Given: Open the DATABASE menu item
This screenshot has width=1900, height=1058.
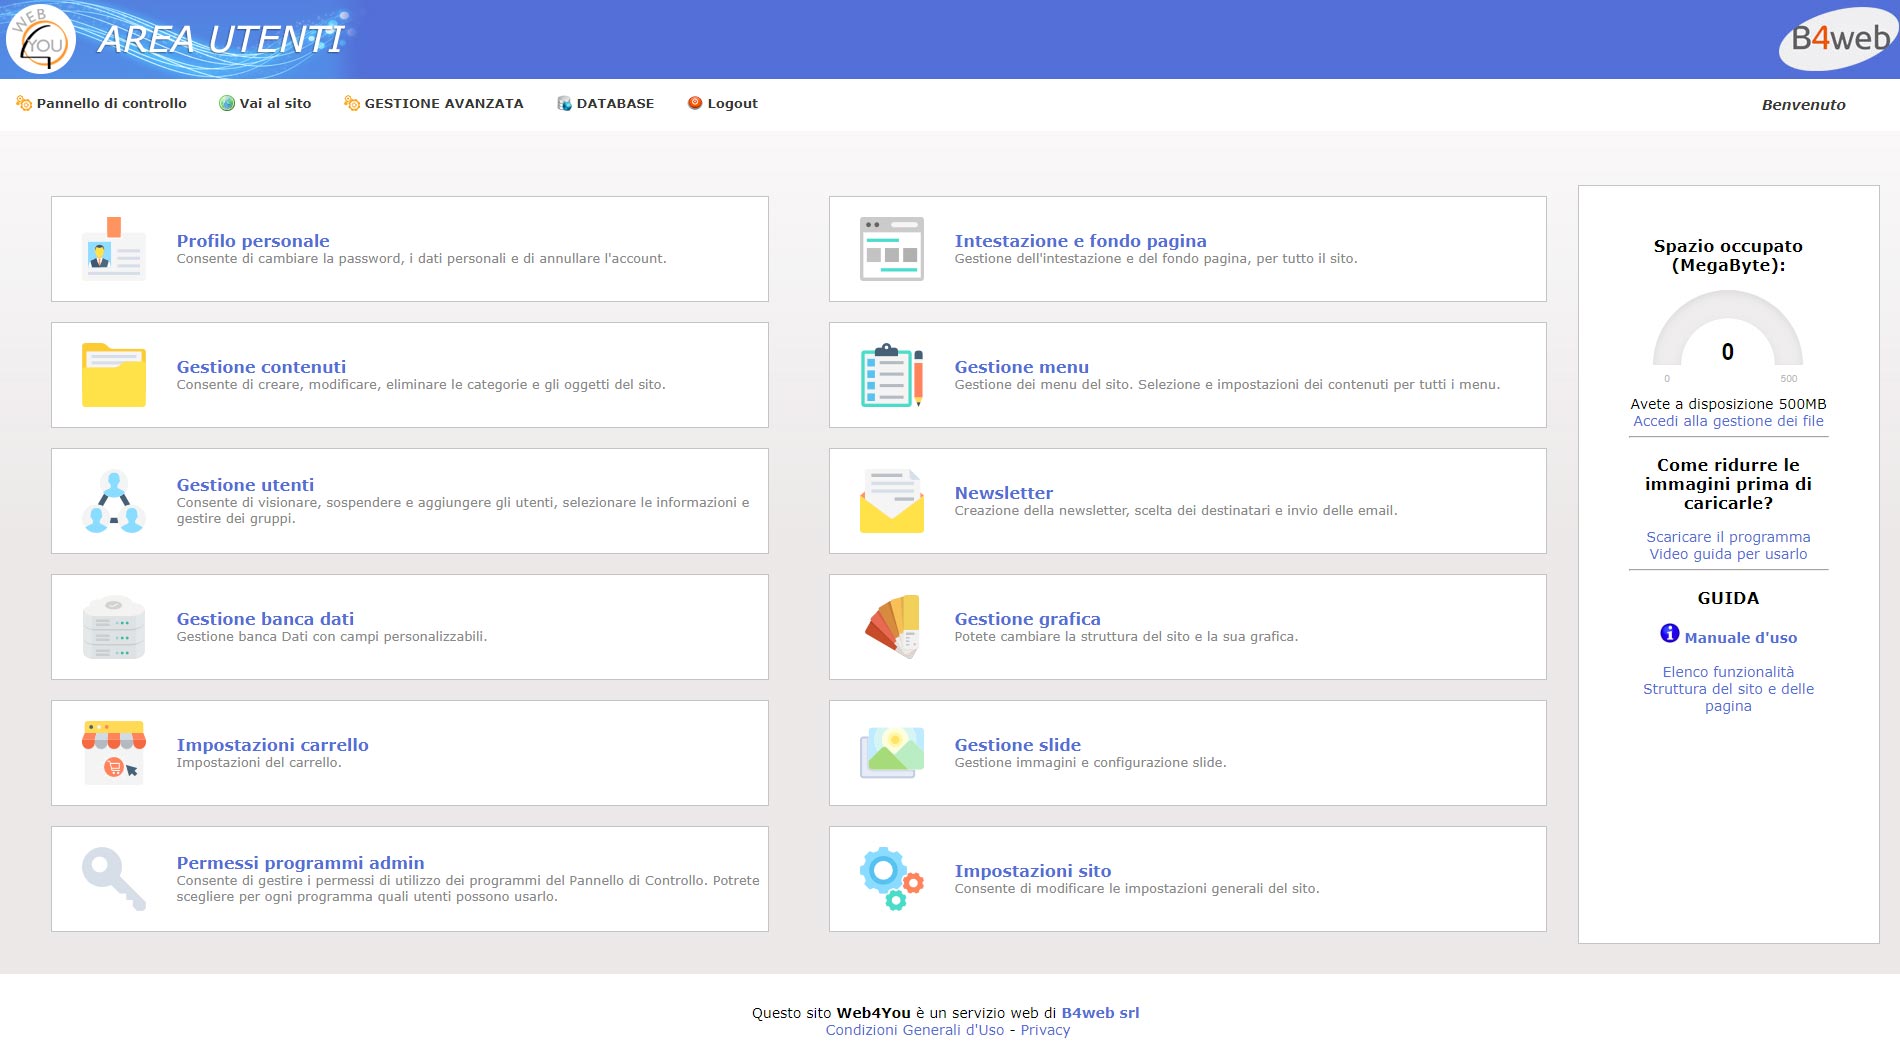Looking at the screenshot, I should point(615,103).
